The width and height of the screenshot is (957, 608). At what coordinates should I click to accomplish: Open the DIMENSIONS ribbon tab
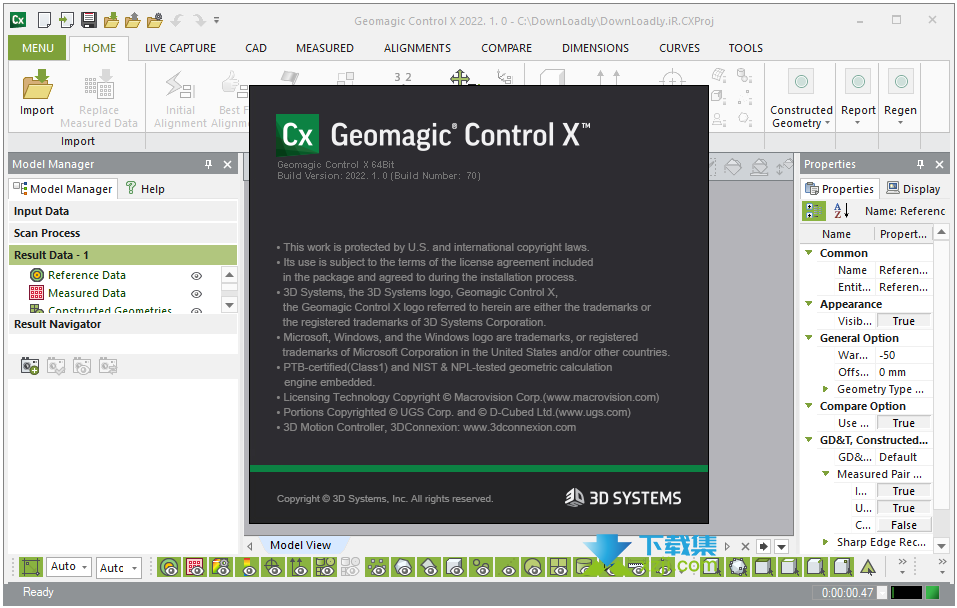pyautogui.click(x=596, y=48)
